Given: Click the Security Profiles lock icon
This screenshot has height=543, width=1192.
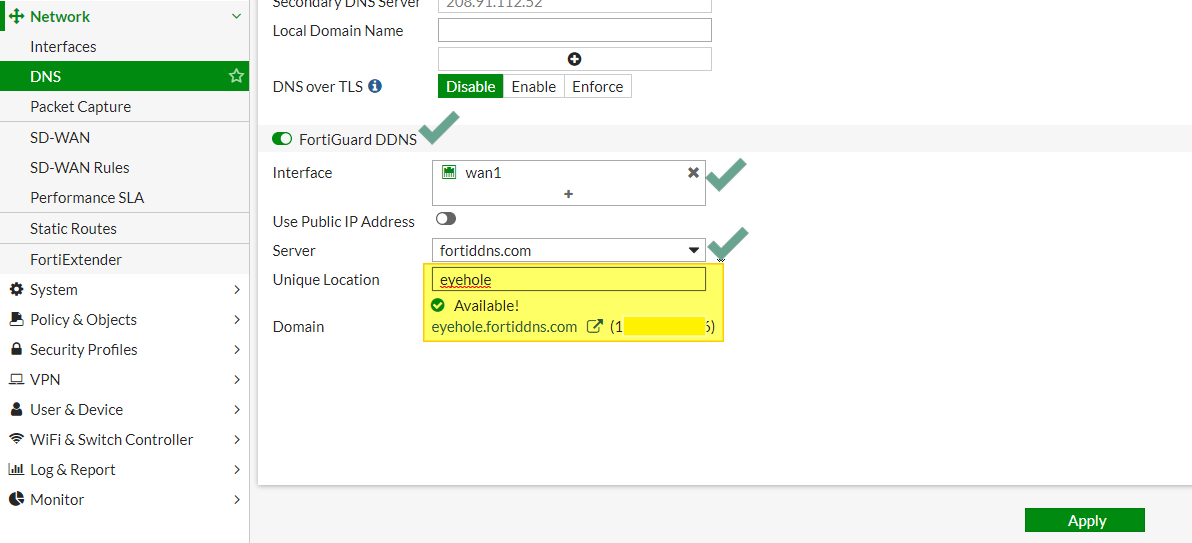Looking at the screenshot, I should click(16, 350).
